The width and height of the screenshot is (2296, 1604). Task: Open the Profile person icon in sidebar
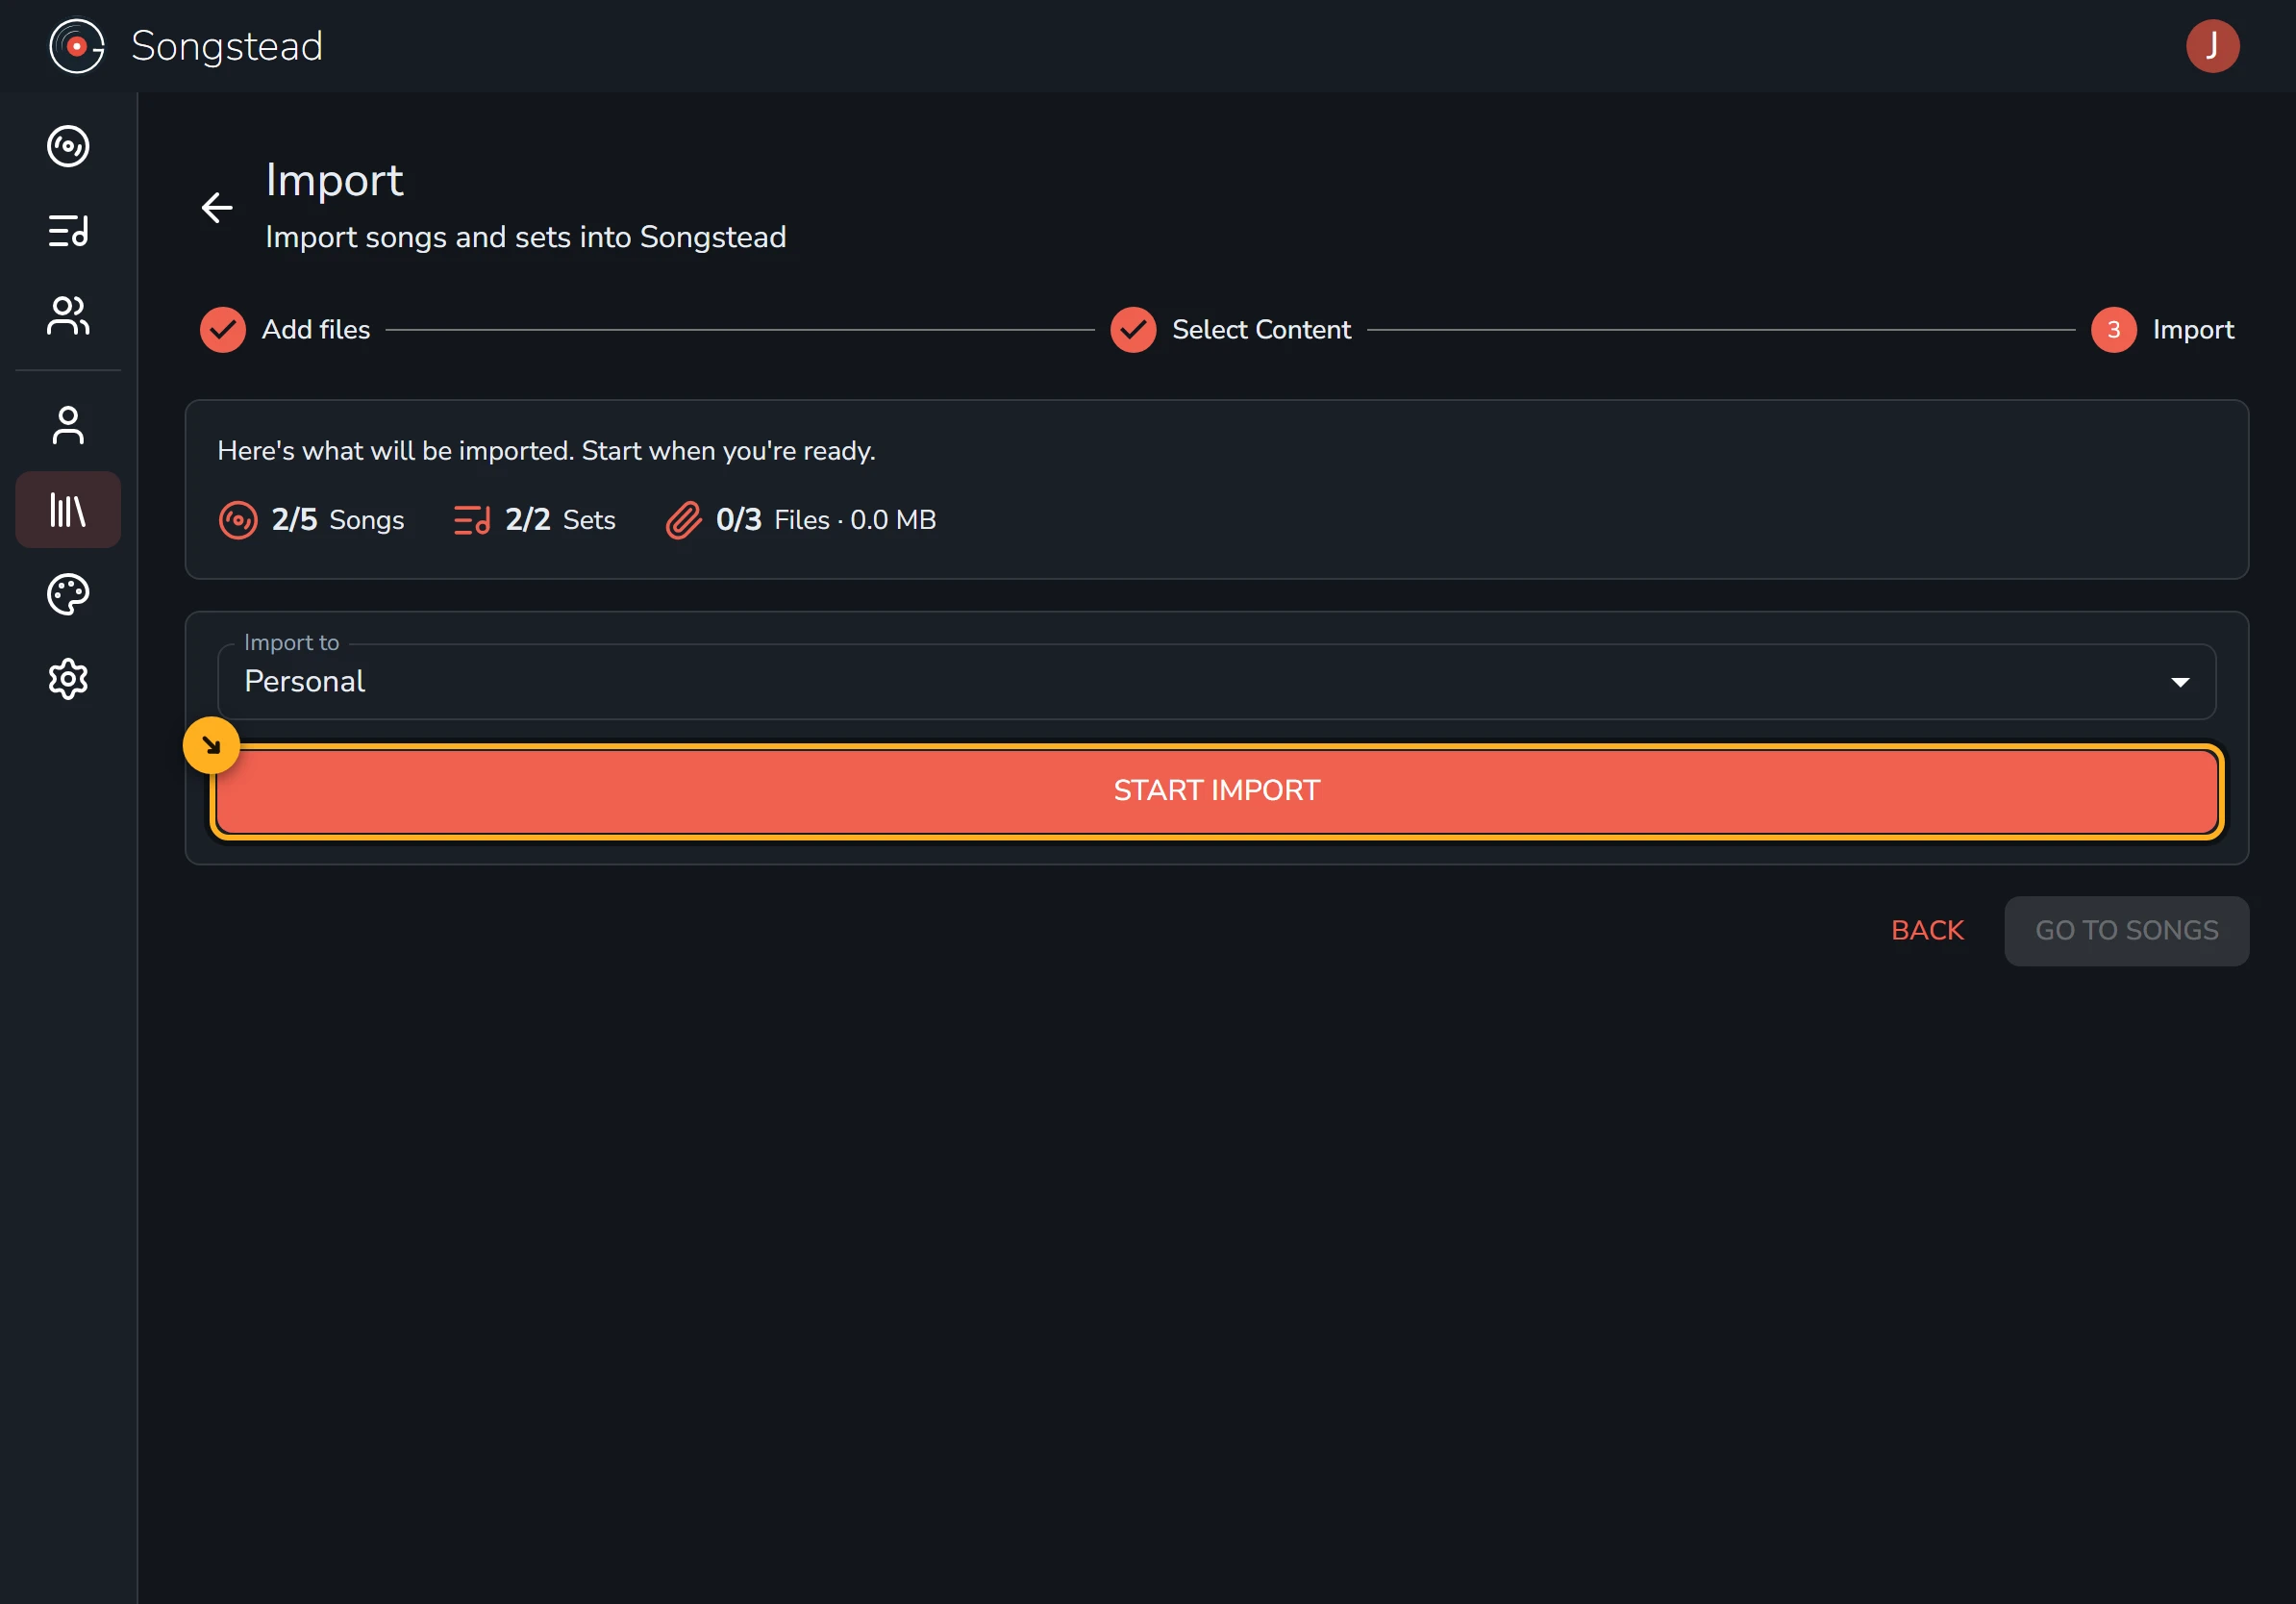pyautogui.click(x=68, y=425)
